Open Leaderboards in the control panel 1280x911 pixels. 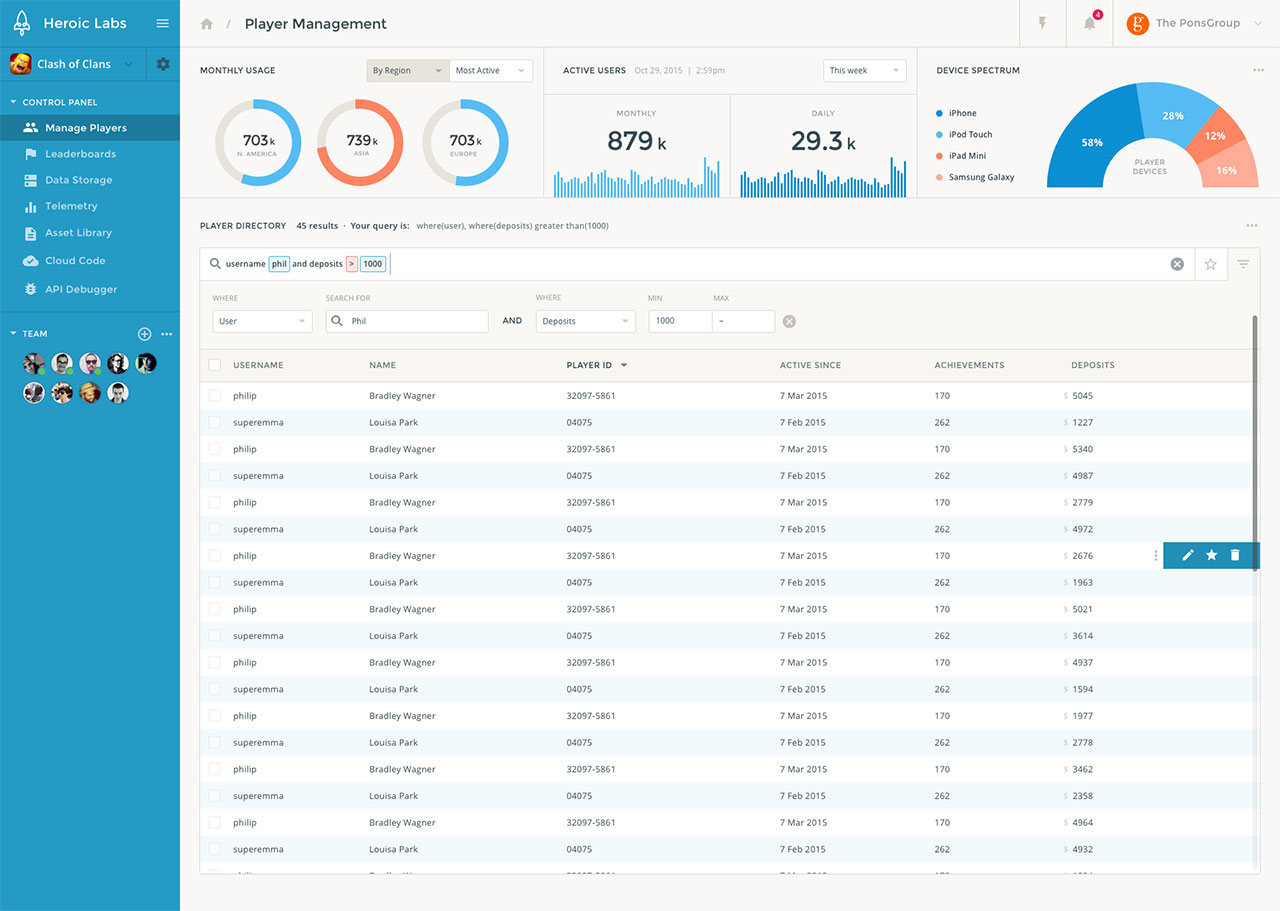[x=80, y=154]
